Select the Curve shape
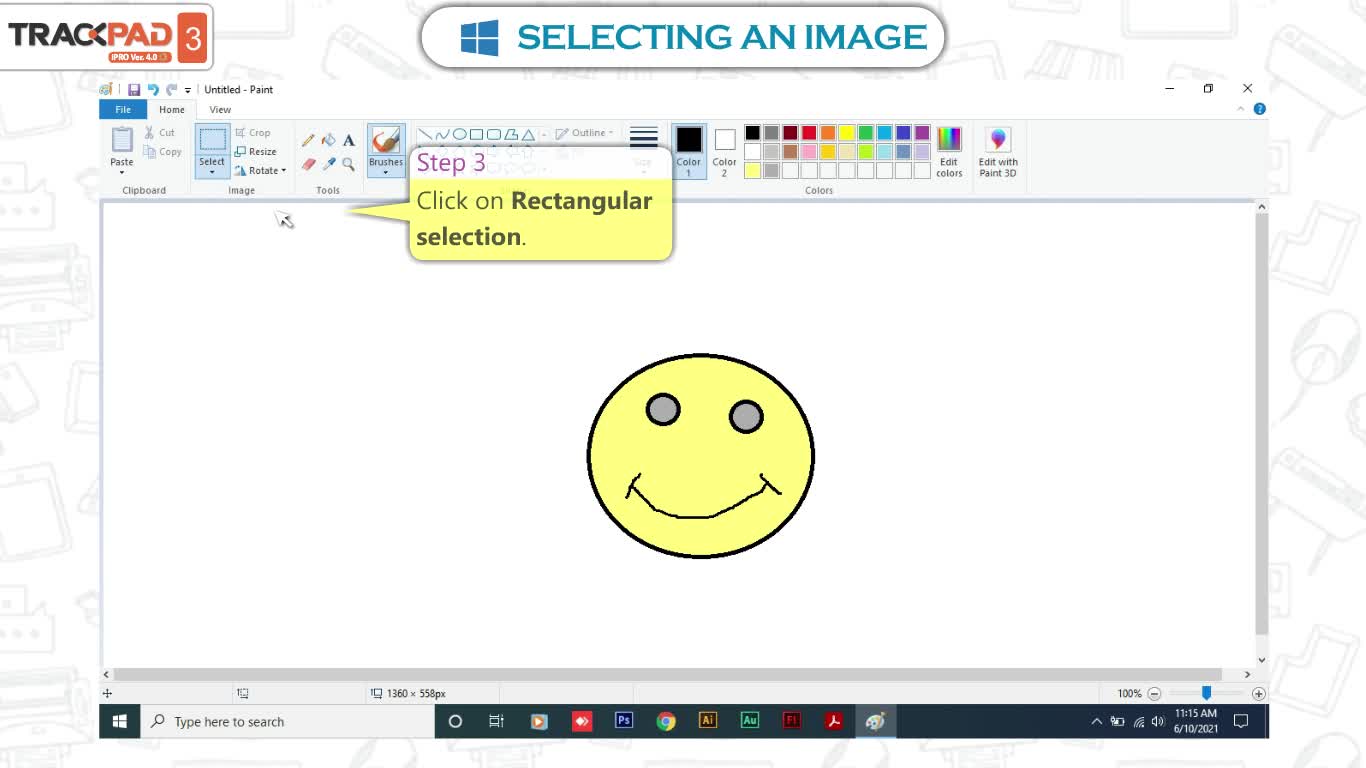1366x768 pixels. click(442, 134)
